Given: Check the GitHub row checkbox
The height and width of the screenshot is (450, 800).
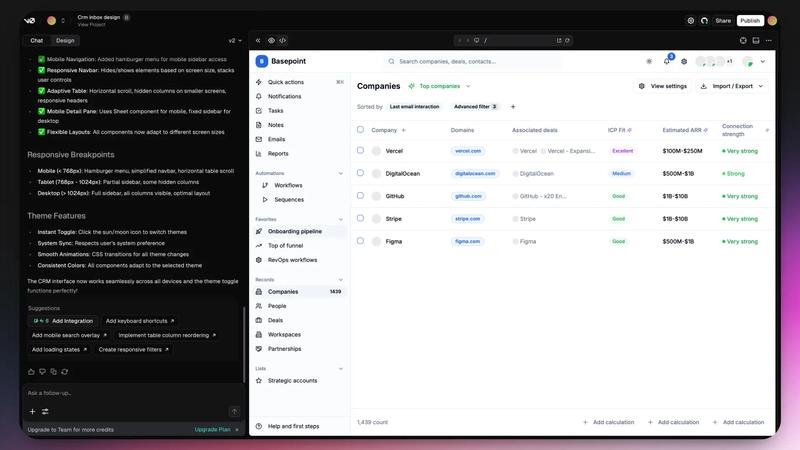Looking at the screenshot, I should pos(360,195).
